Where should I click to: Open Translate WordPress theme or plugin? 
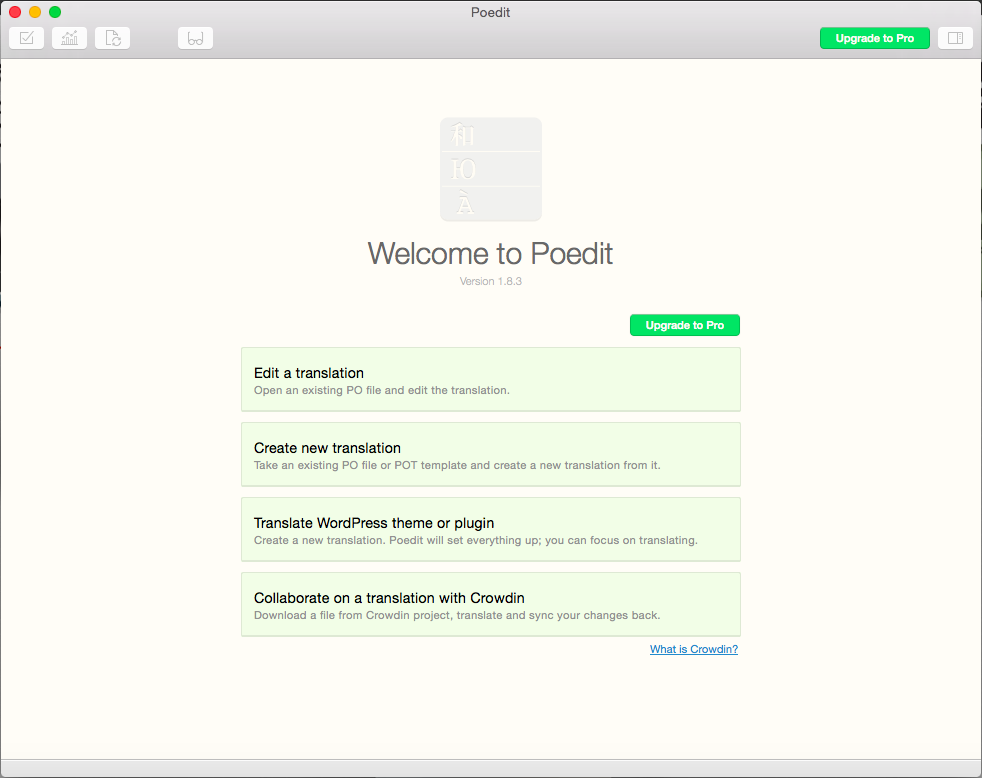pos(491,529)
